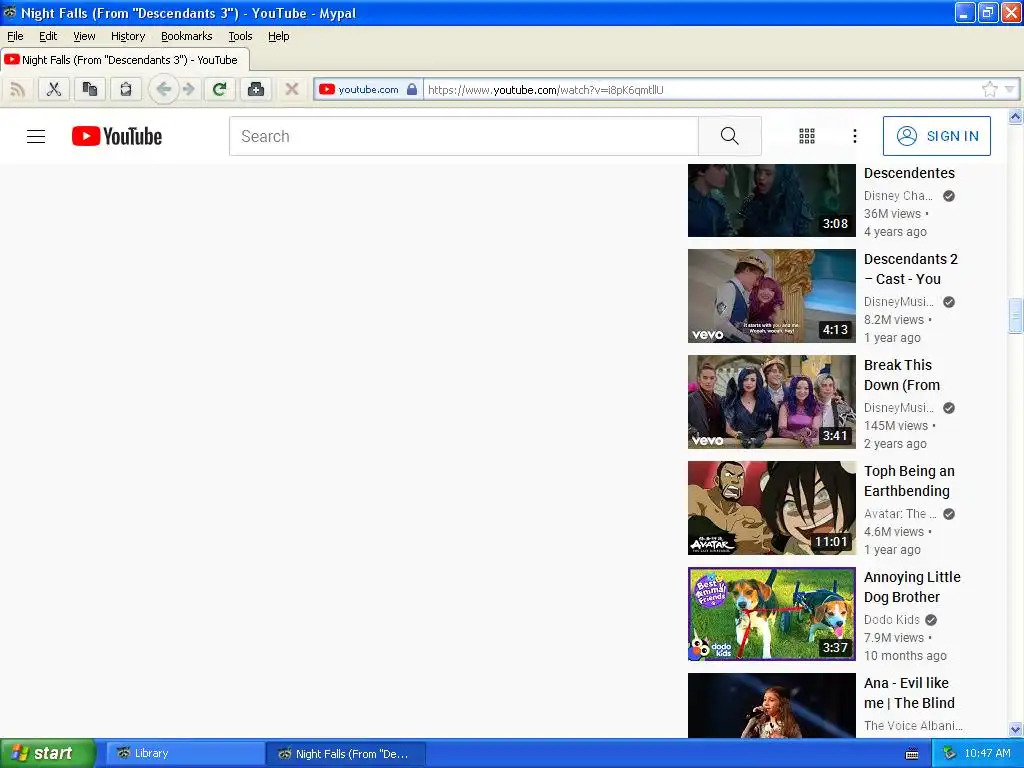This screenshot has height=768, width=1024.
Task: Open the Descendants 2 thumbnail 4:13
Action: click(771, 296)
